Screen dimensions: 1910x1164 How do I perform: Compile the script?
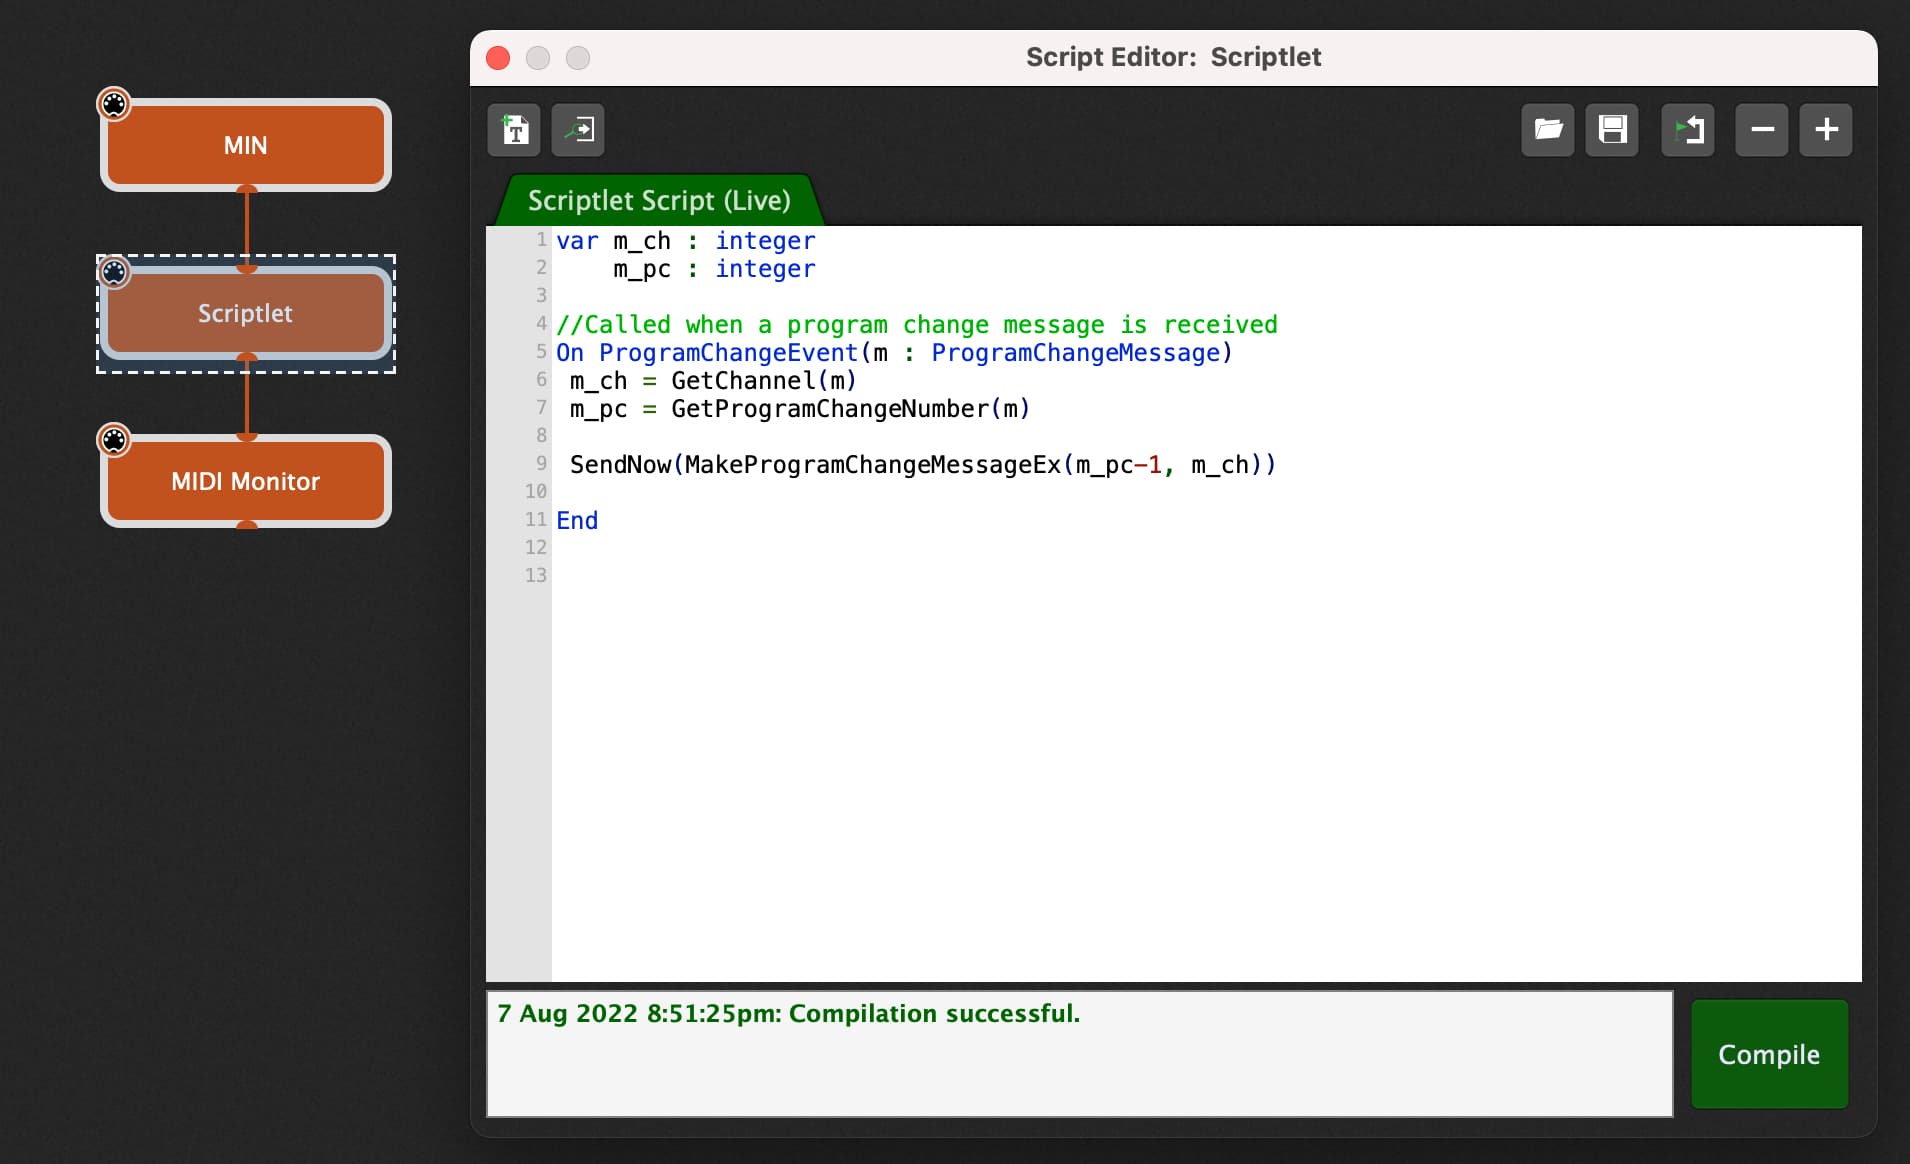click(1769, 1054)
